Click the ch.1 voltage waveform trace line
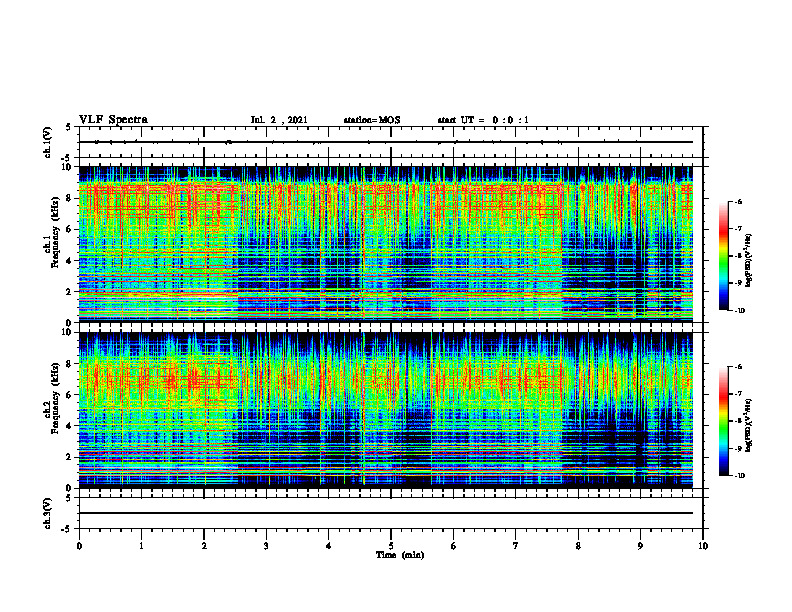This screenshot has width=792, height=612. [x=386, y=142]
